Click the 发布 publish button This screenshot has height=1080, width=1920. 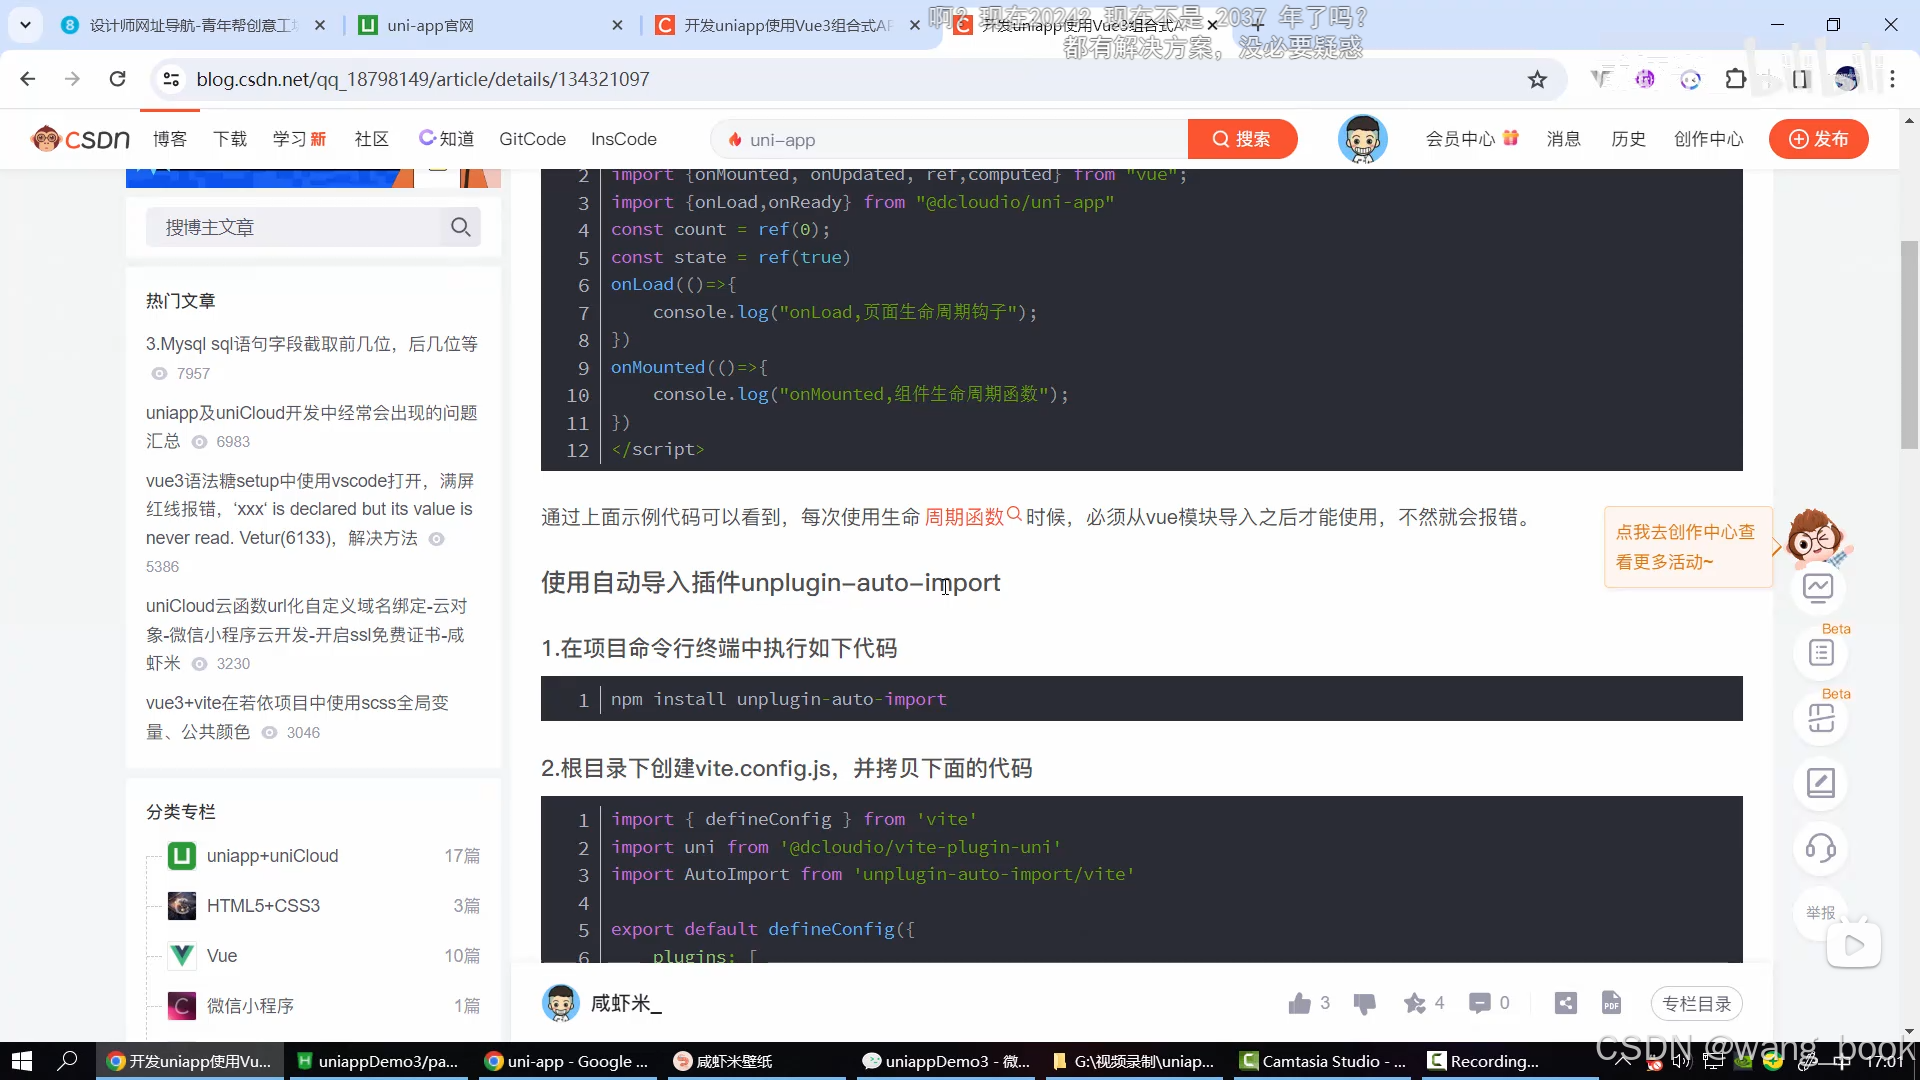(1818, 139)
